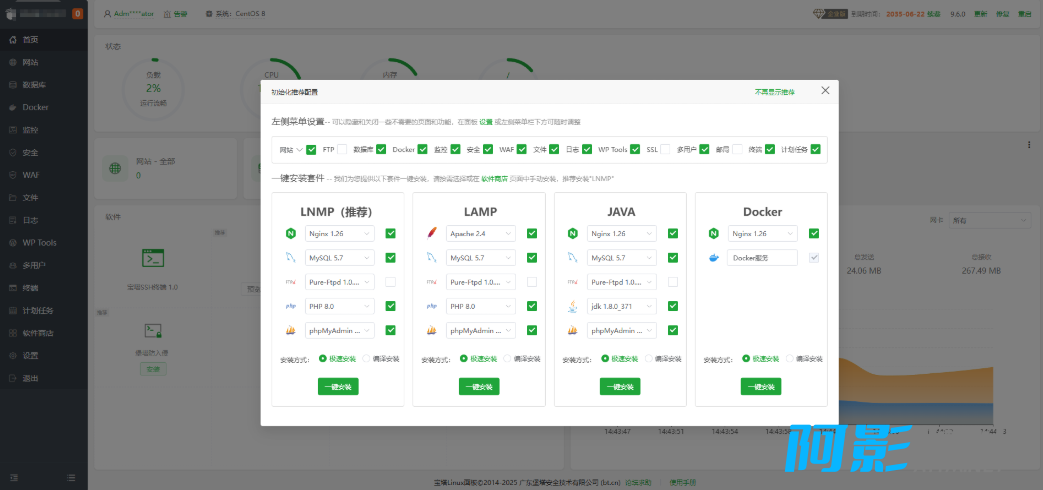Check Pure-Ftpd checkbox in LNMP card
Image resolution: width=1043 pixels, height=490 pixels.
(390, 282)
